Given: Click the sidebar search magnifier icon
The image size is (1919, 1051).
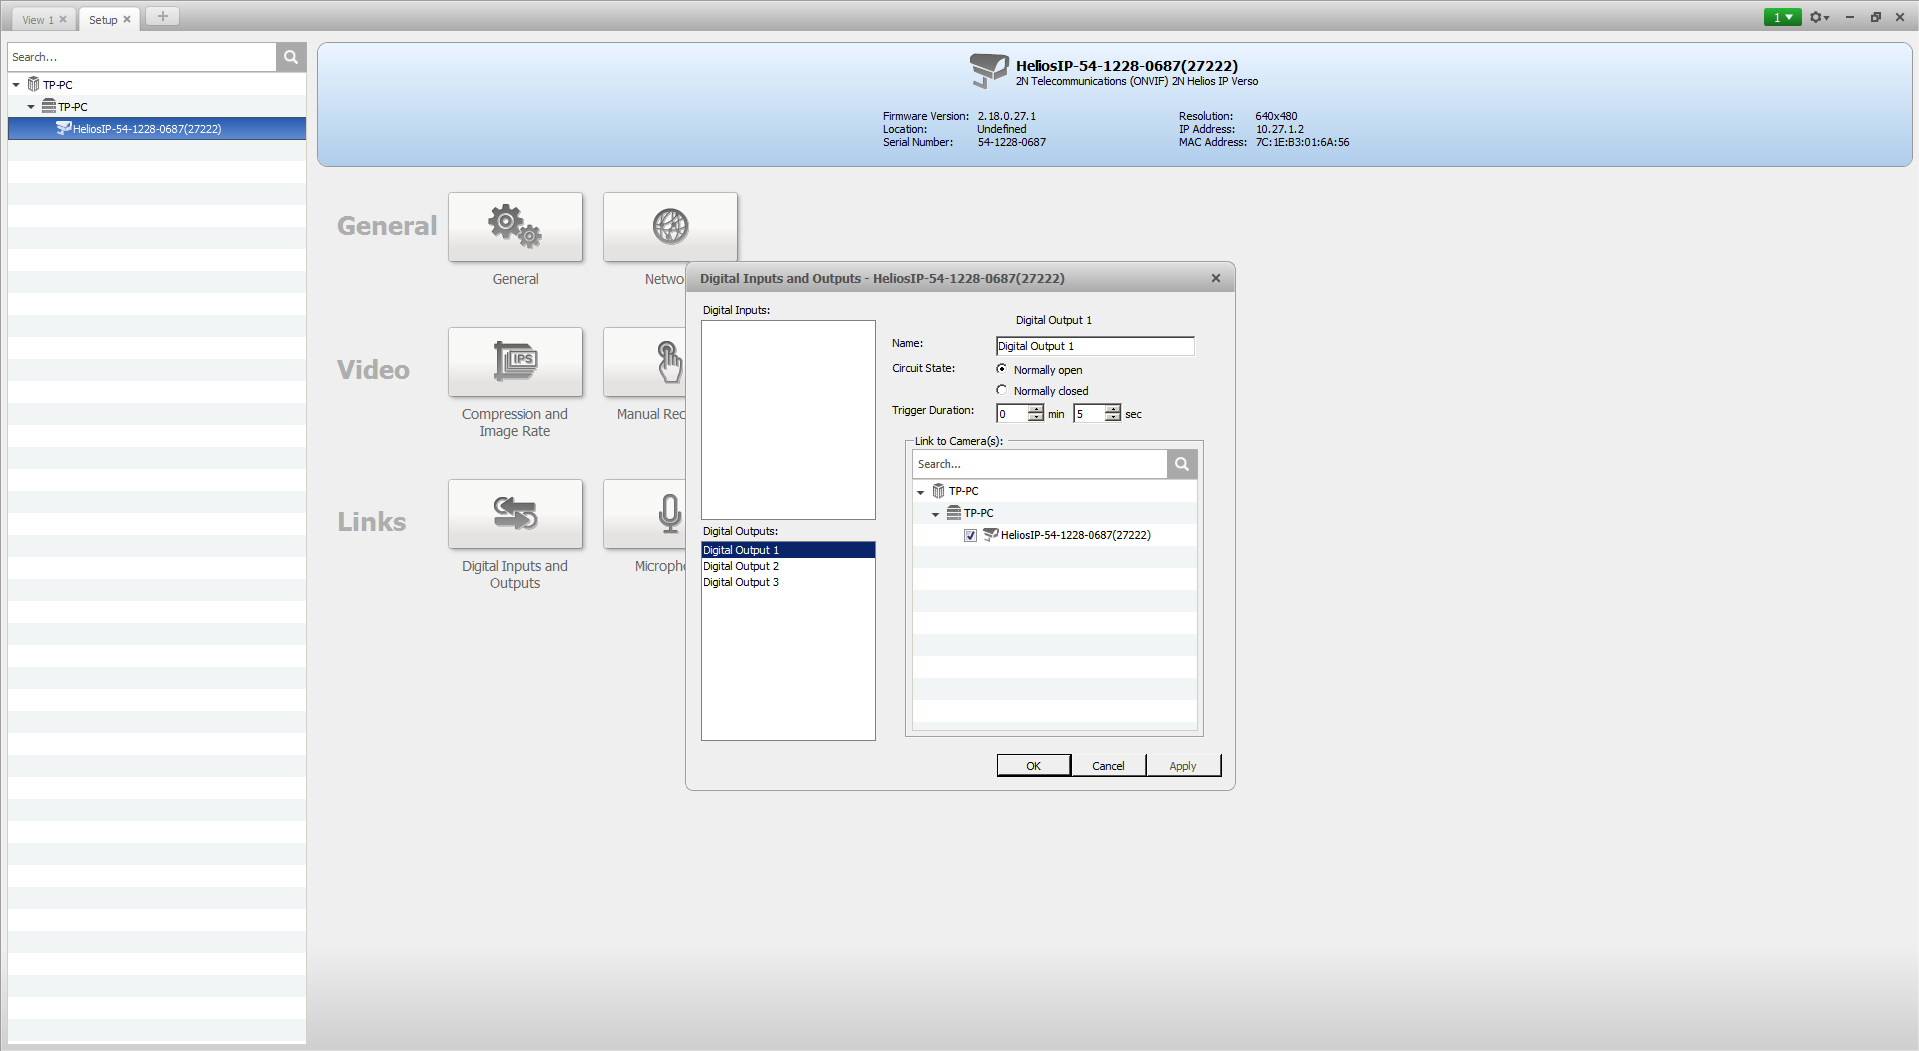Looking at the screenshot, I should point(291,57).
